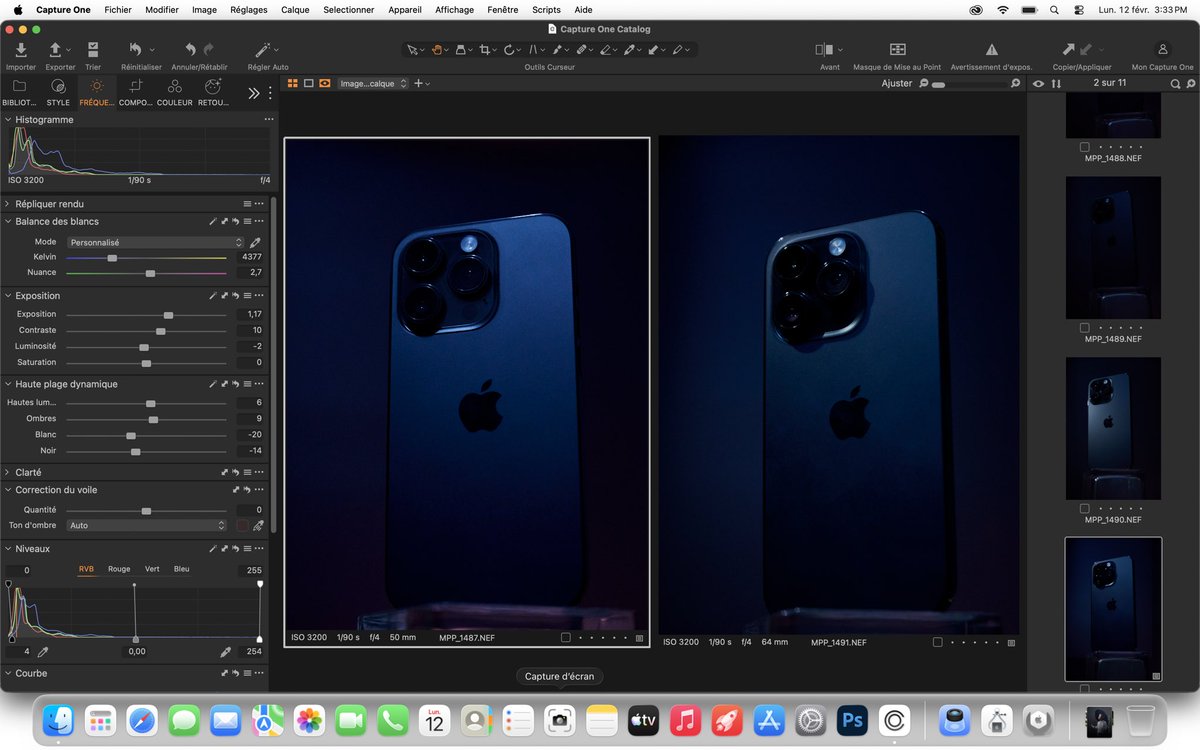Open the Image...calque layer dropdown
This screenshot has height=750, width=1200.
pos(373,84)
